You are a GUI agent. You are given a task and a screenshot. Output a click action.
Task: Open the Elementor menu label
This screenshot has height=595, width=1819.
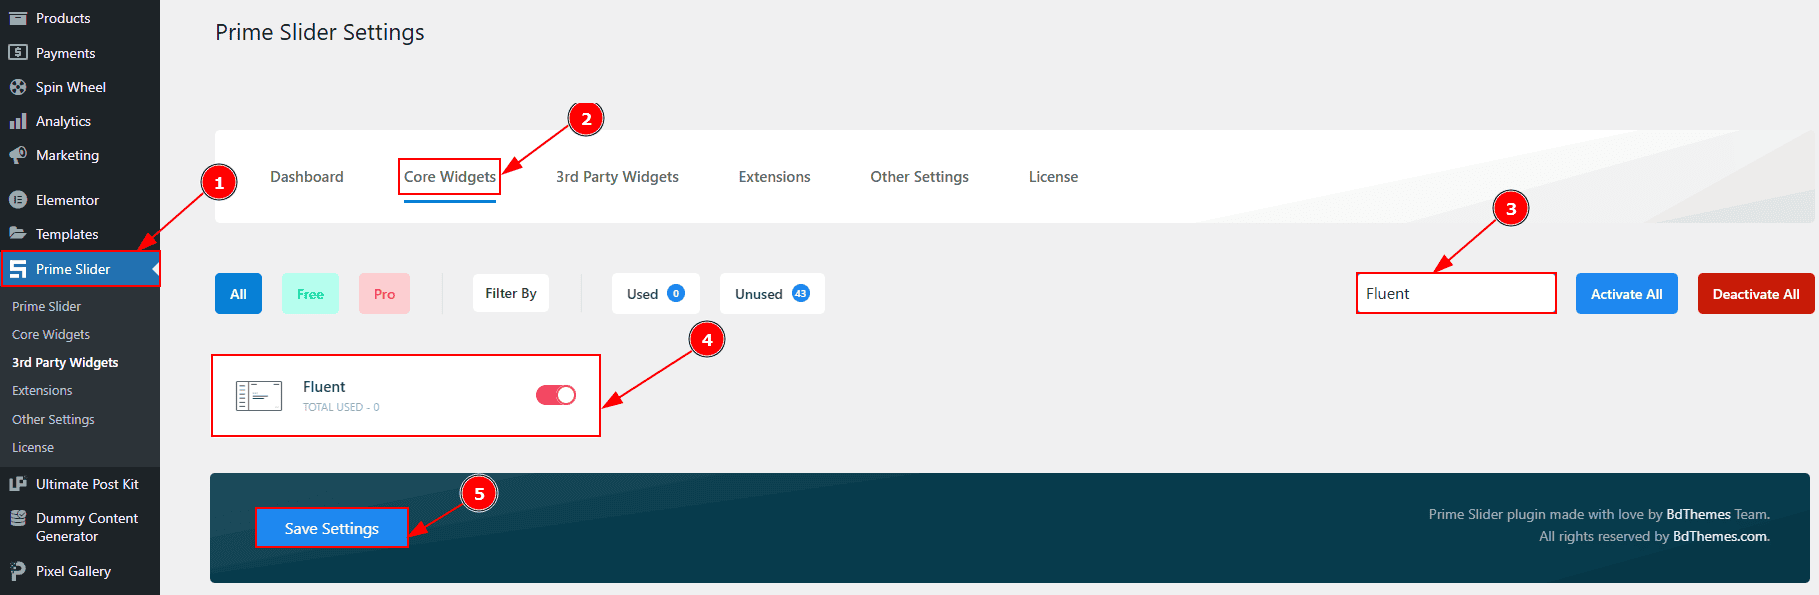coord(67,200)
